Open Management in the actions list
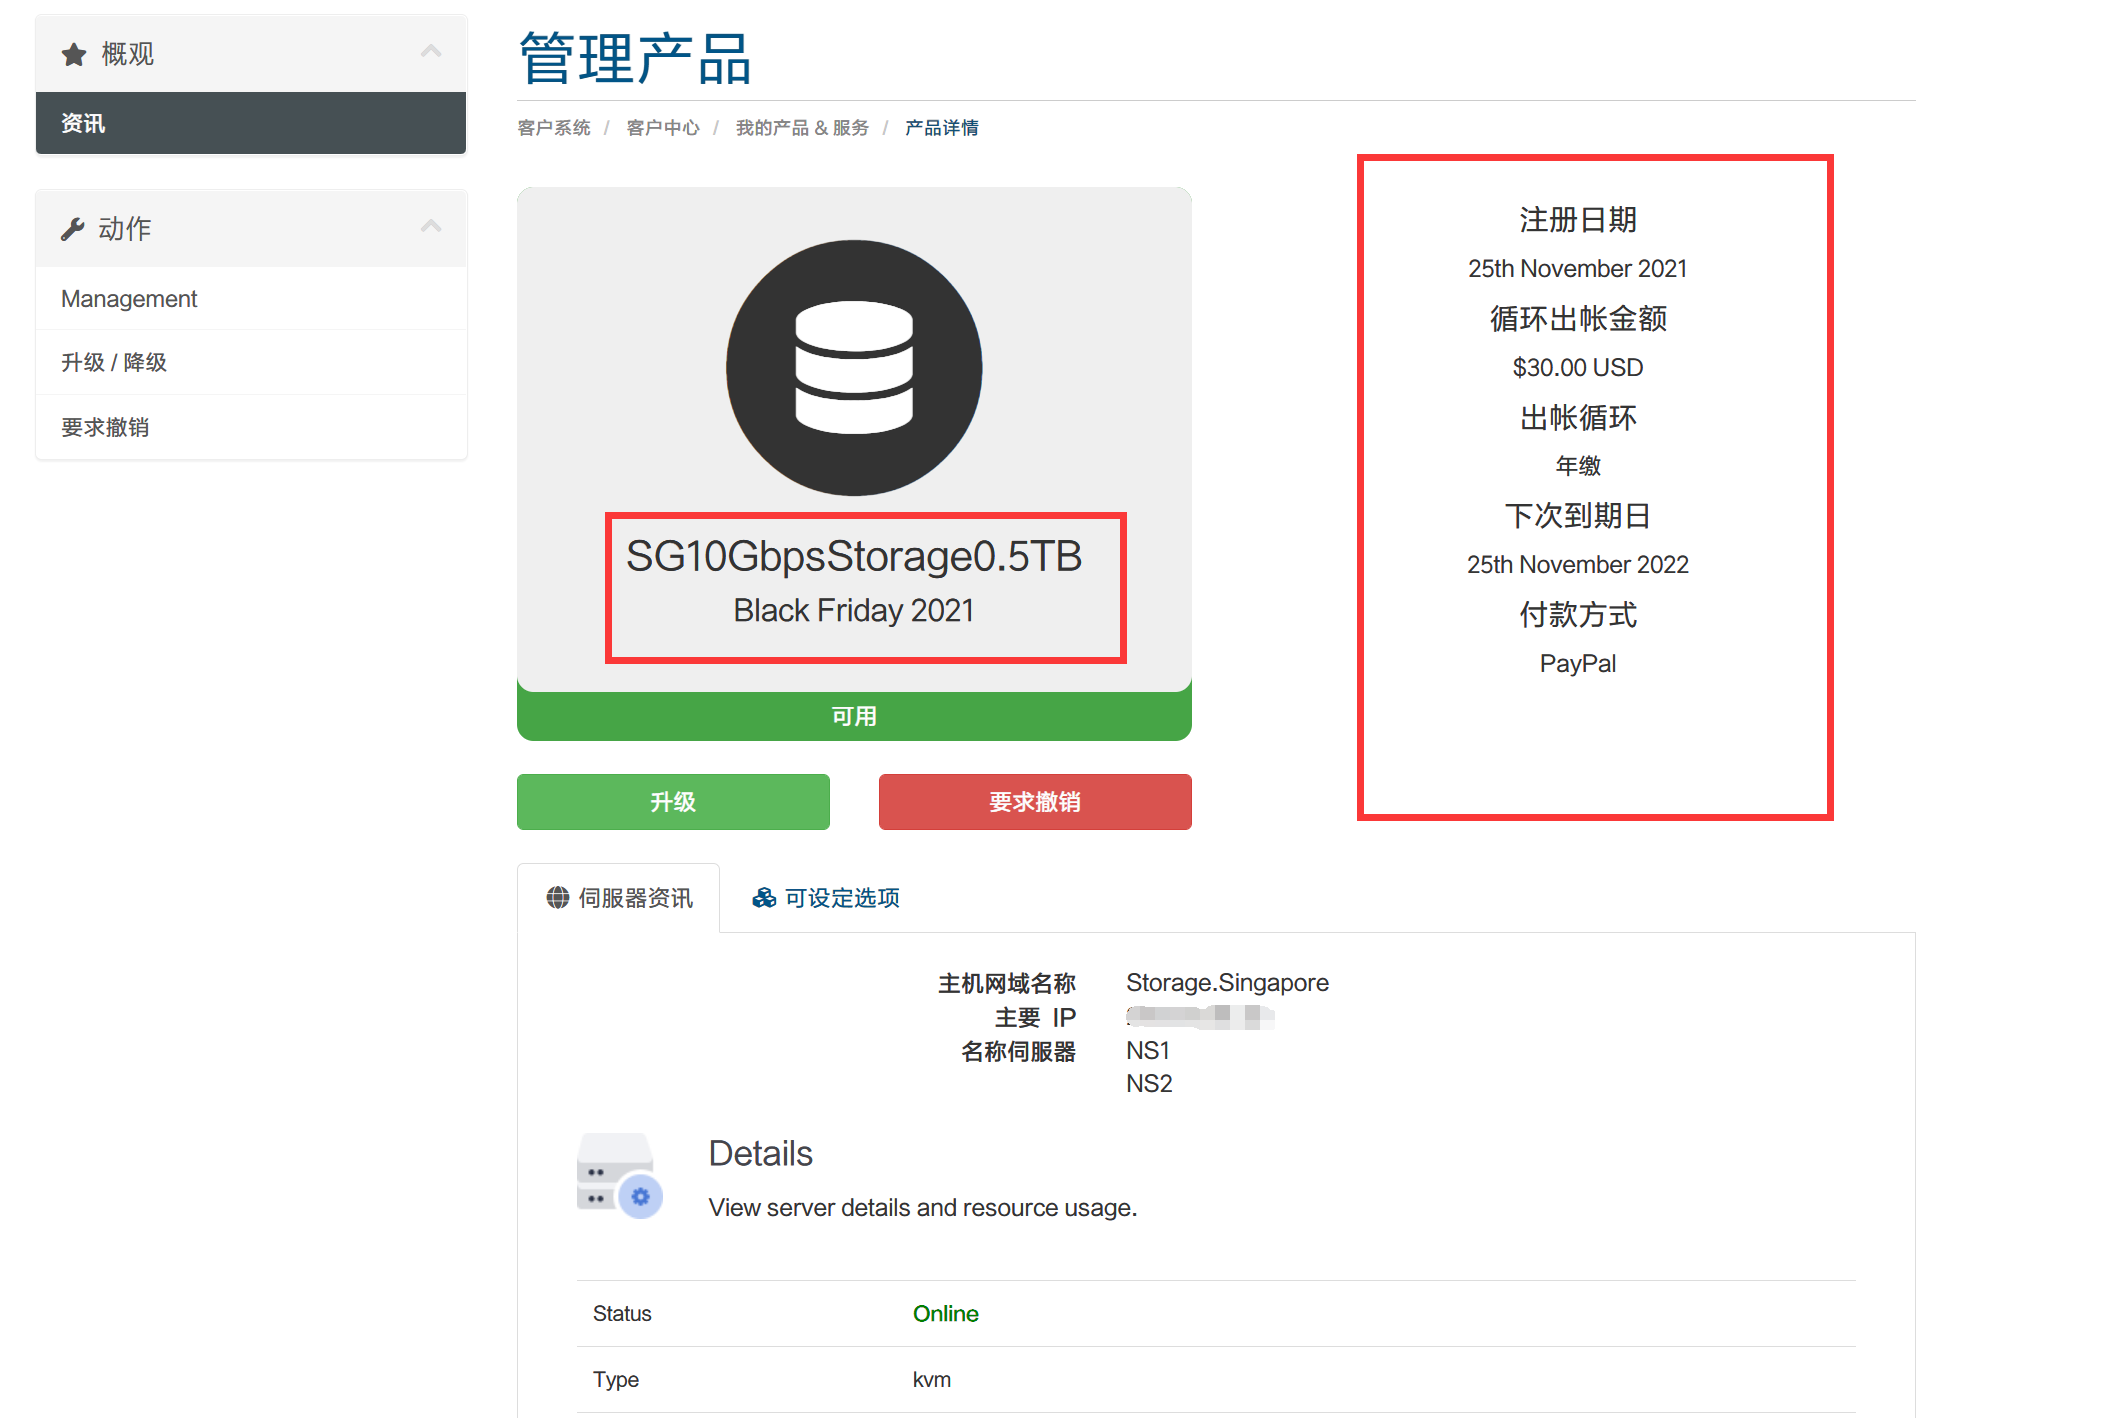The height and width of the screenshot is (1418, 2115). [x=251, y=298]
